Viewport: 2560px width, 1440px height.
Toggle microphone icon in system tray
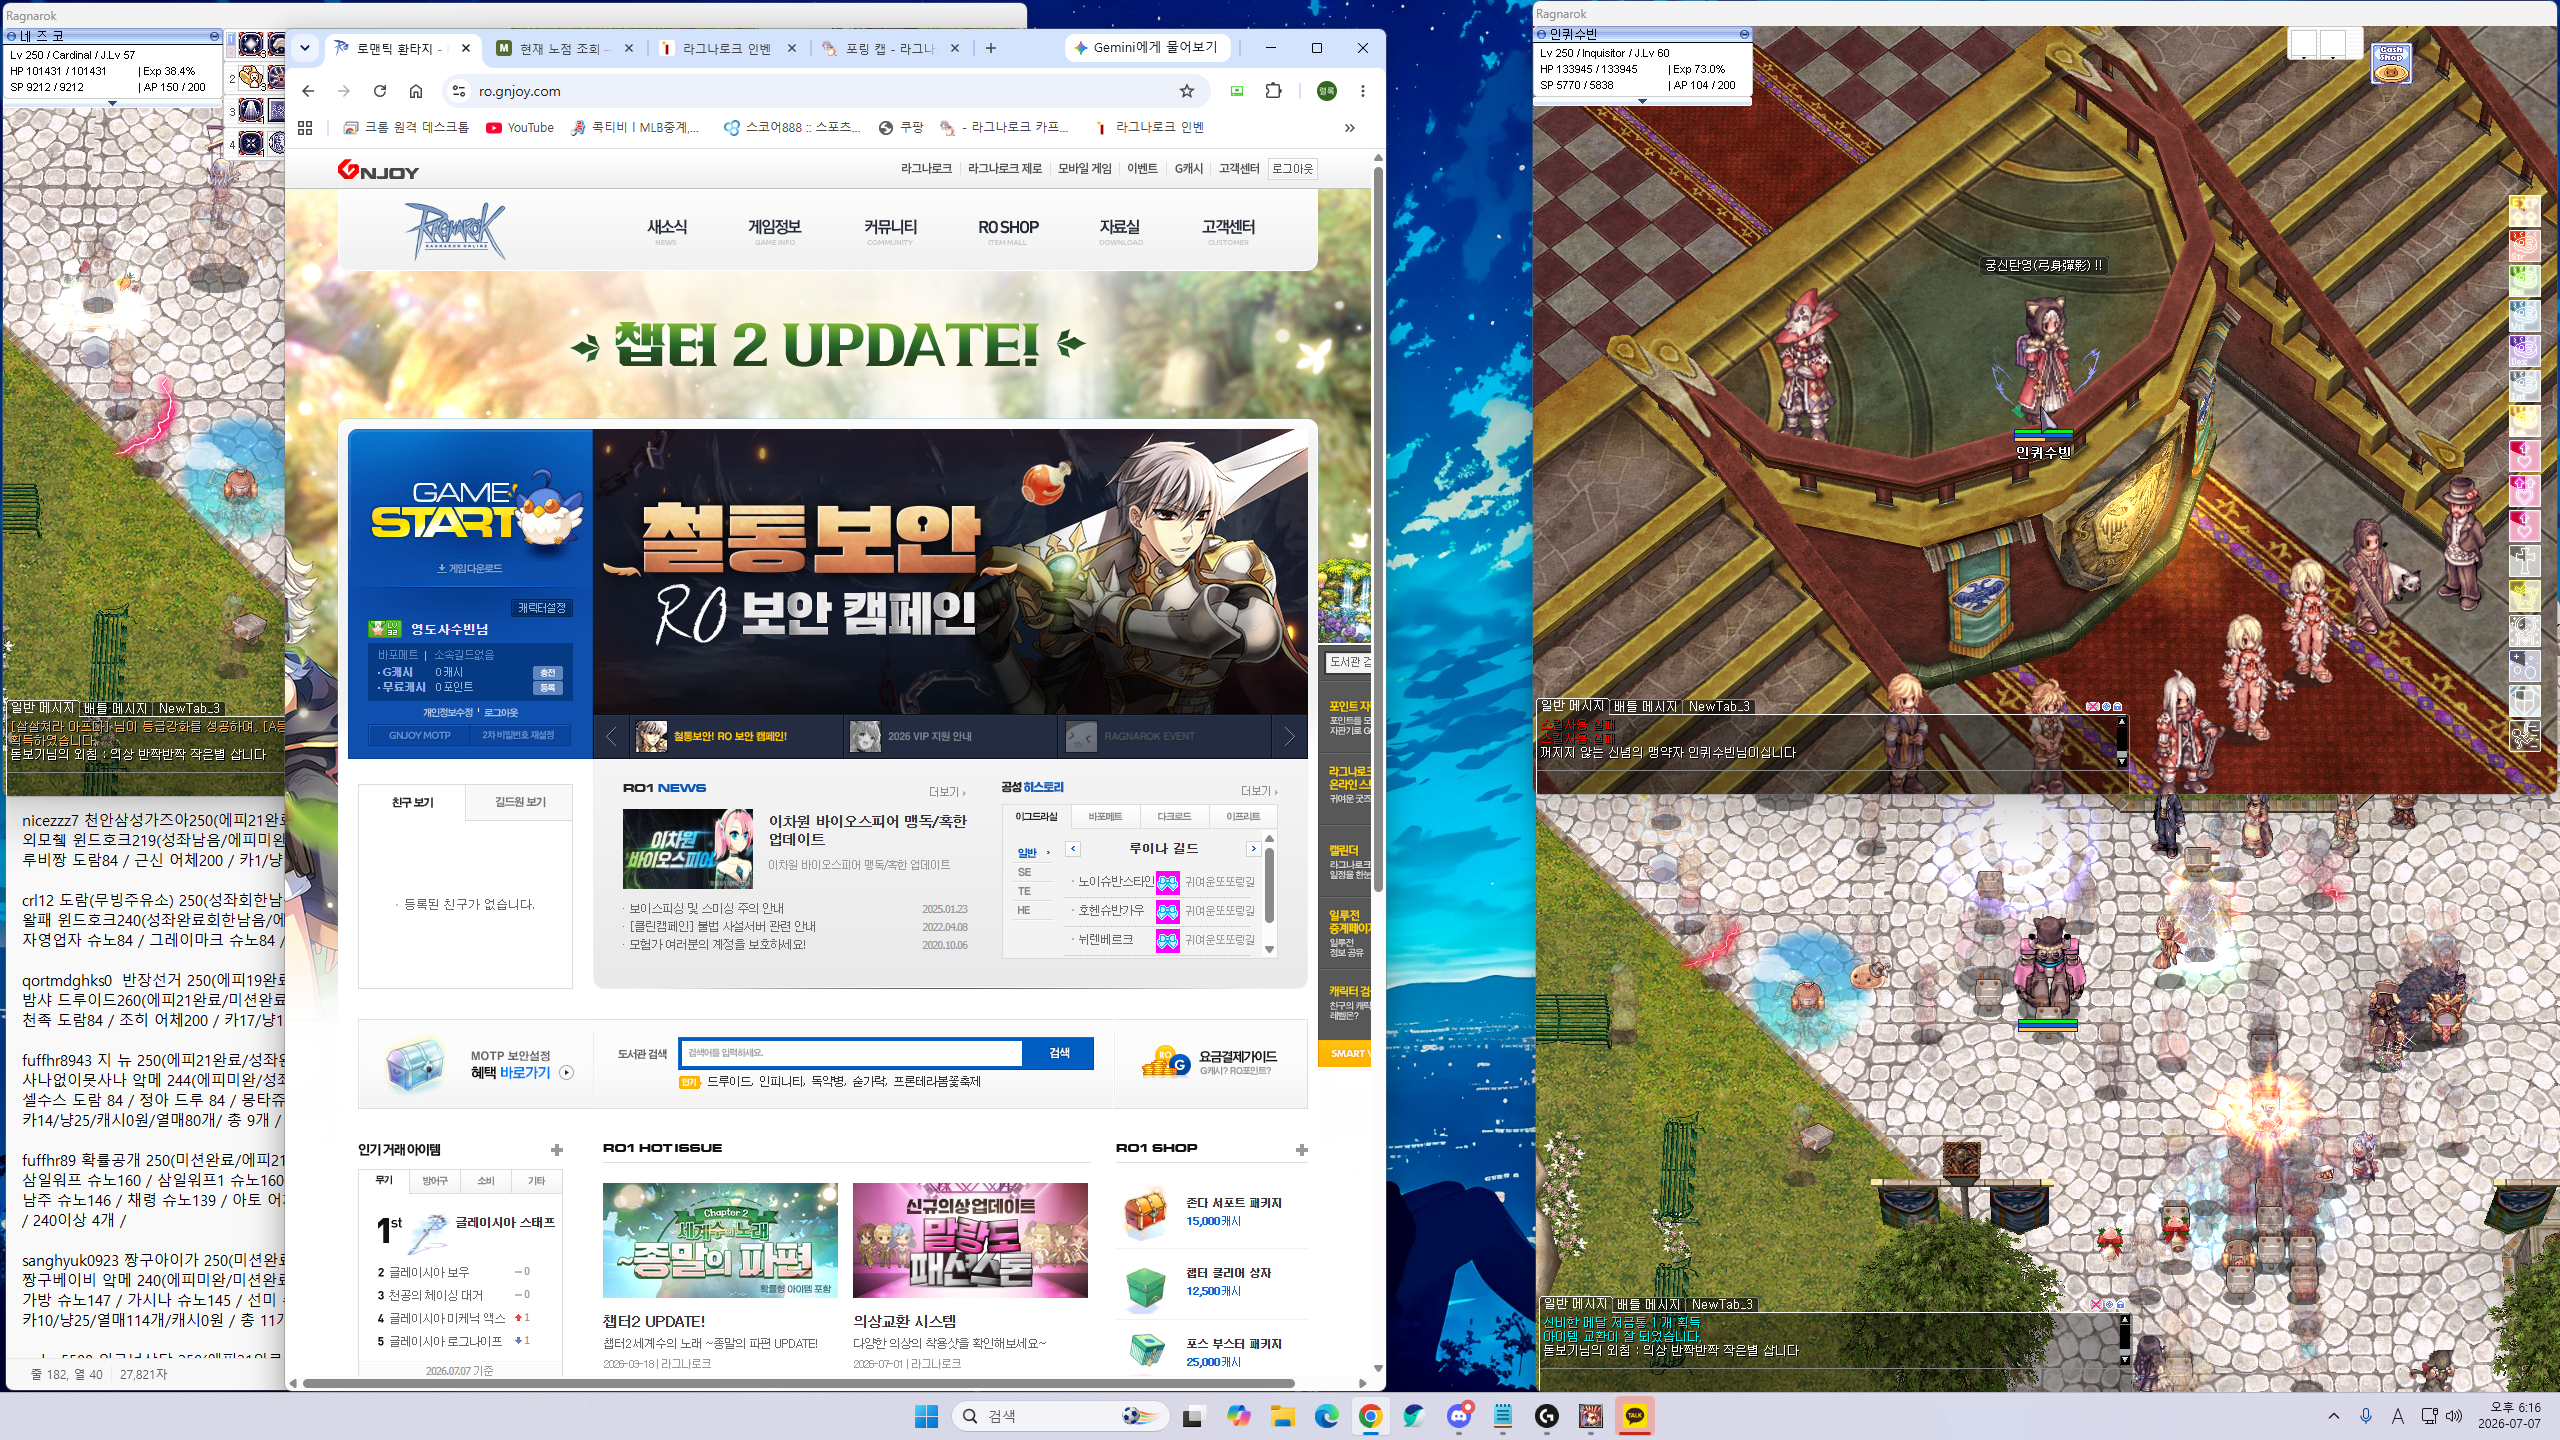pos(2366,1416)
